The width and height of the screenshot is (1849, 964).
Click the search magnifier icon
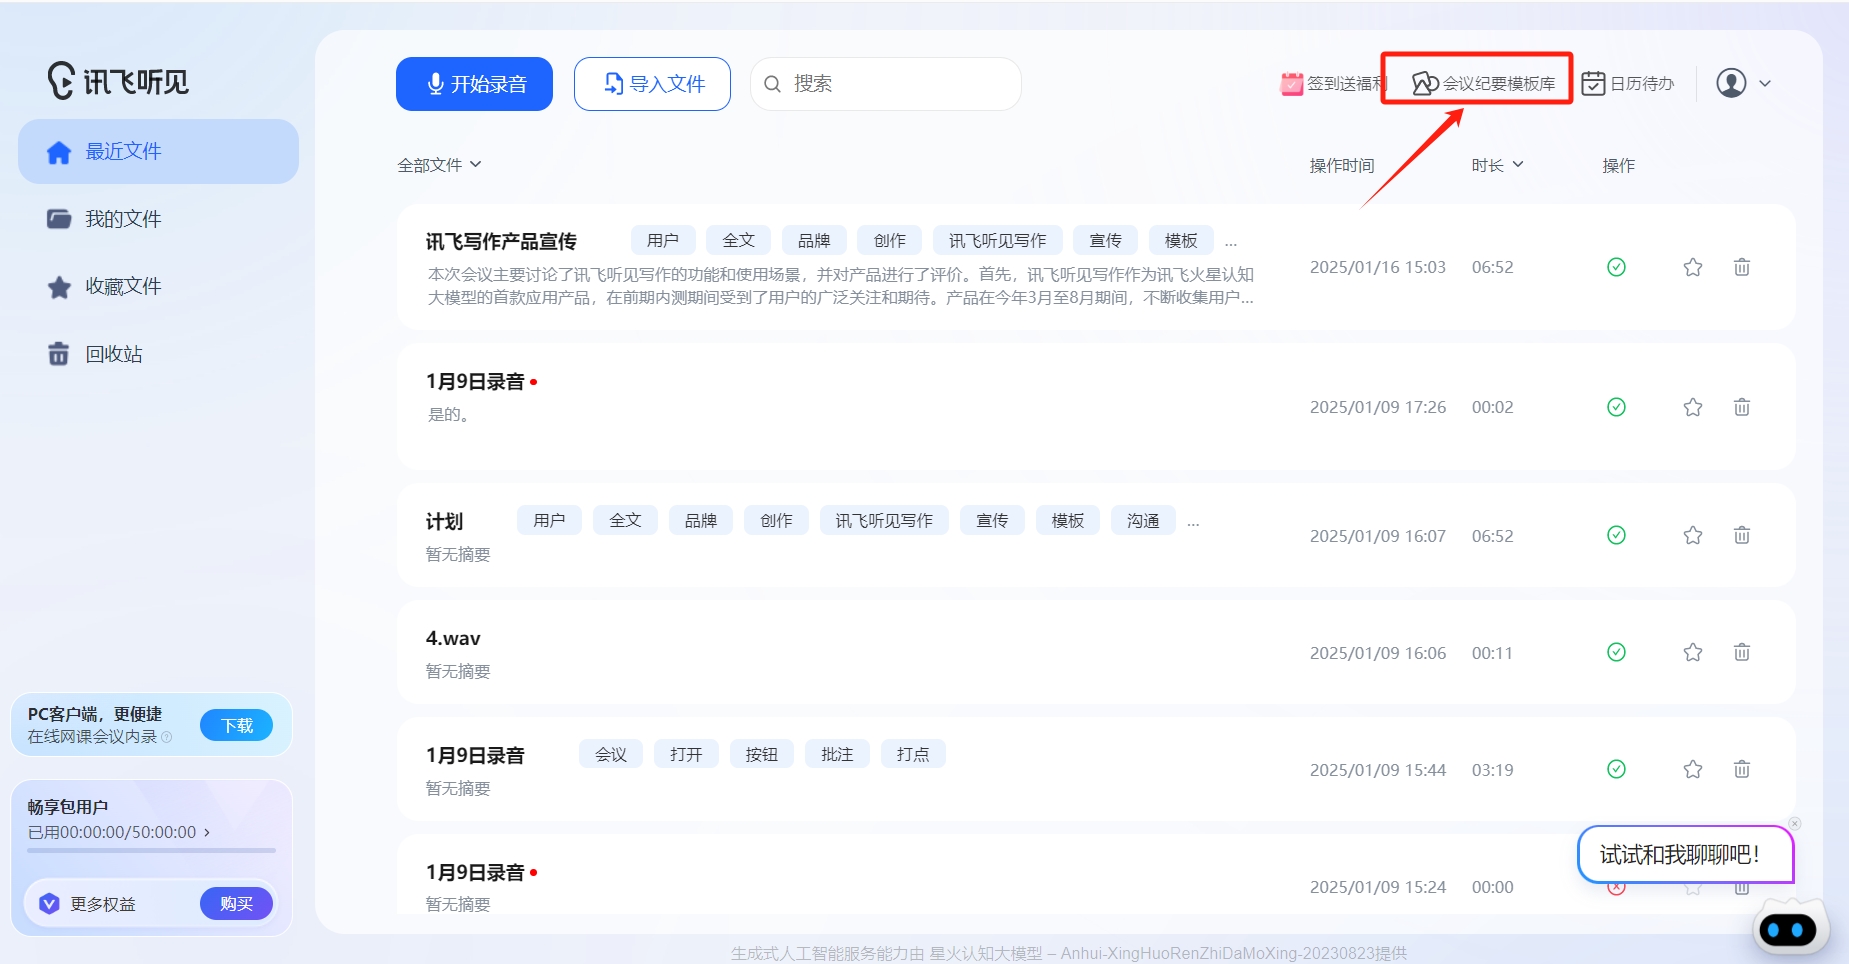pos(772,84)
